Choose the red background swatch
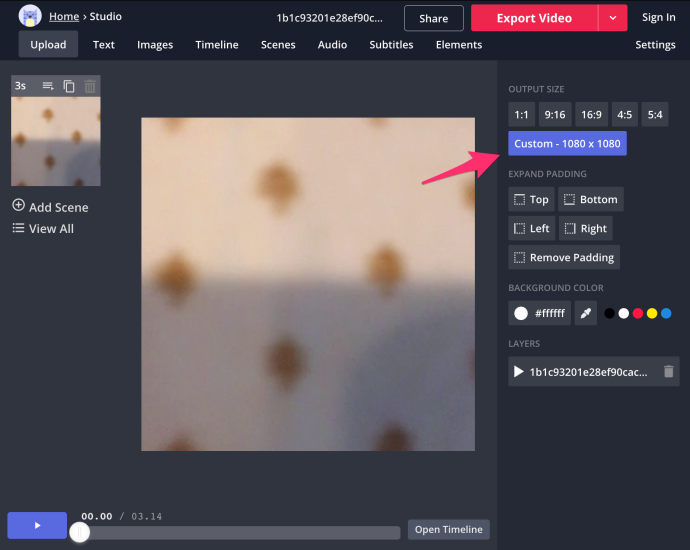The height and width of the screenshot is (550, 690). click(x=638, y=313)
